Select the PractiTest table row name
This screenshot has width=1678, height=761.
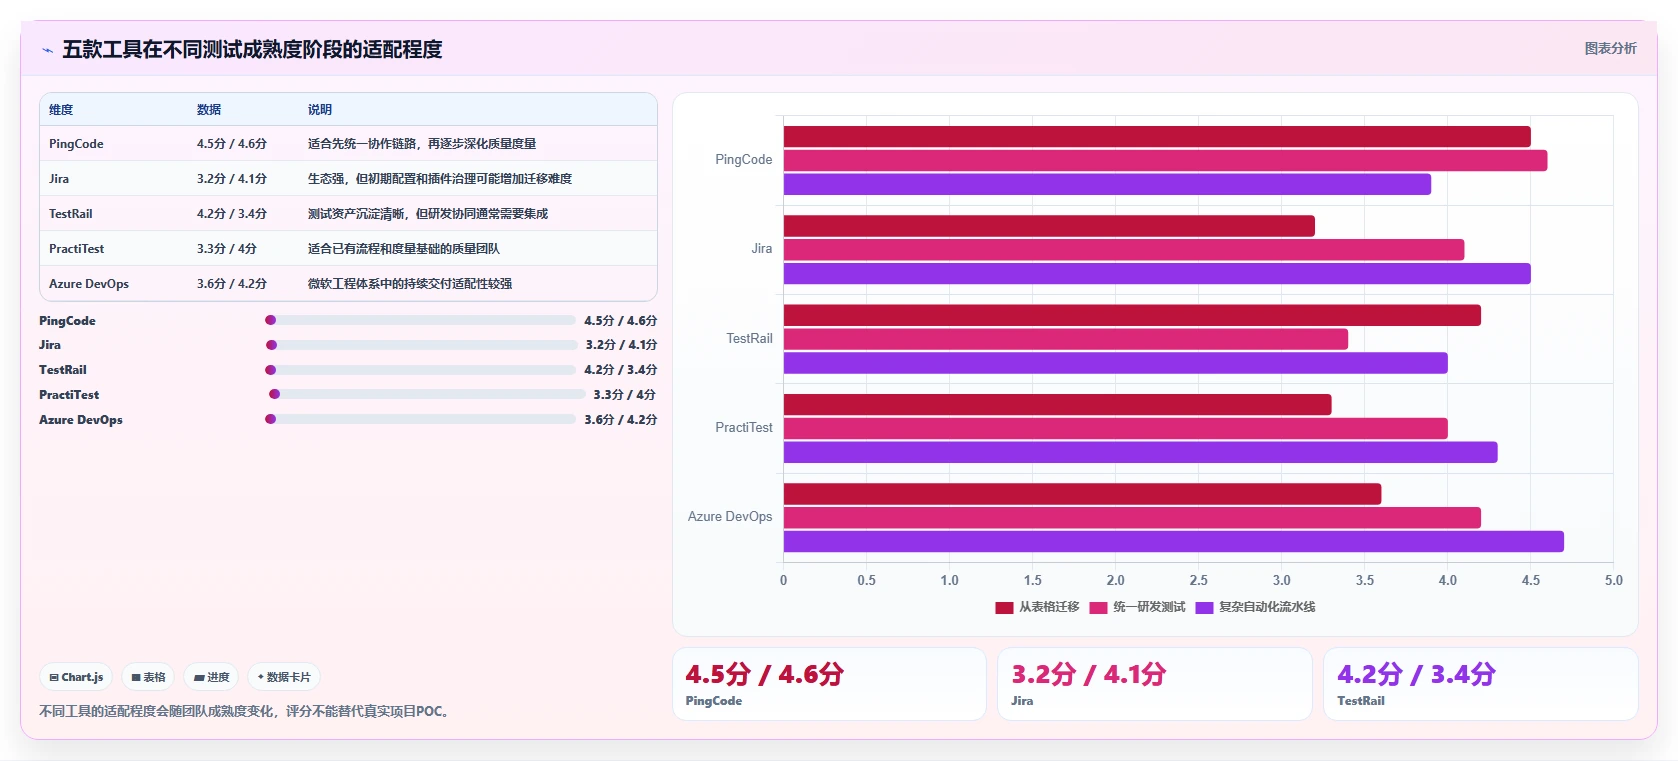tap(76, 249)
